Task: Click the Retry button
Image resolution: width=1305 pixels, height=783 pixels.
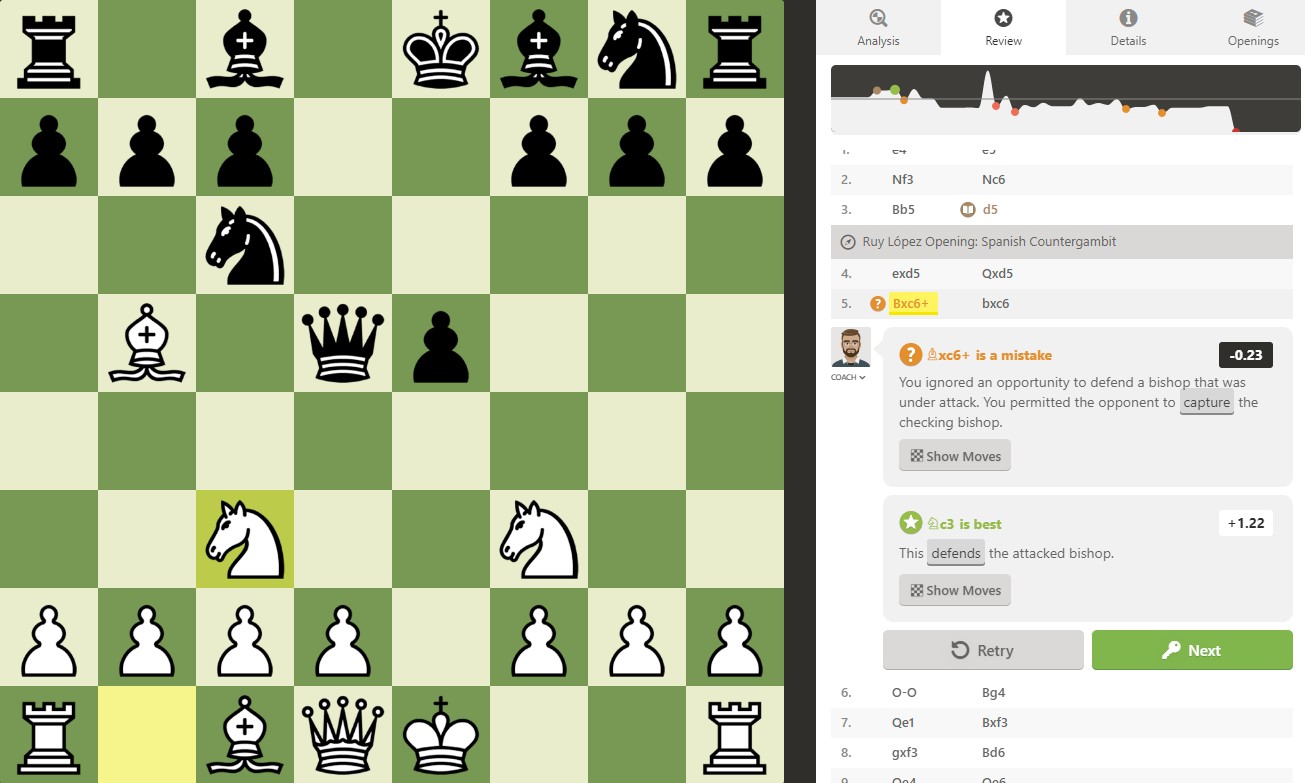Action: coord(983,650)
